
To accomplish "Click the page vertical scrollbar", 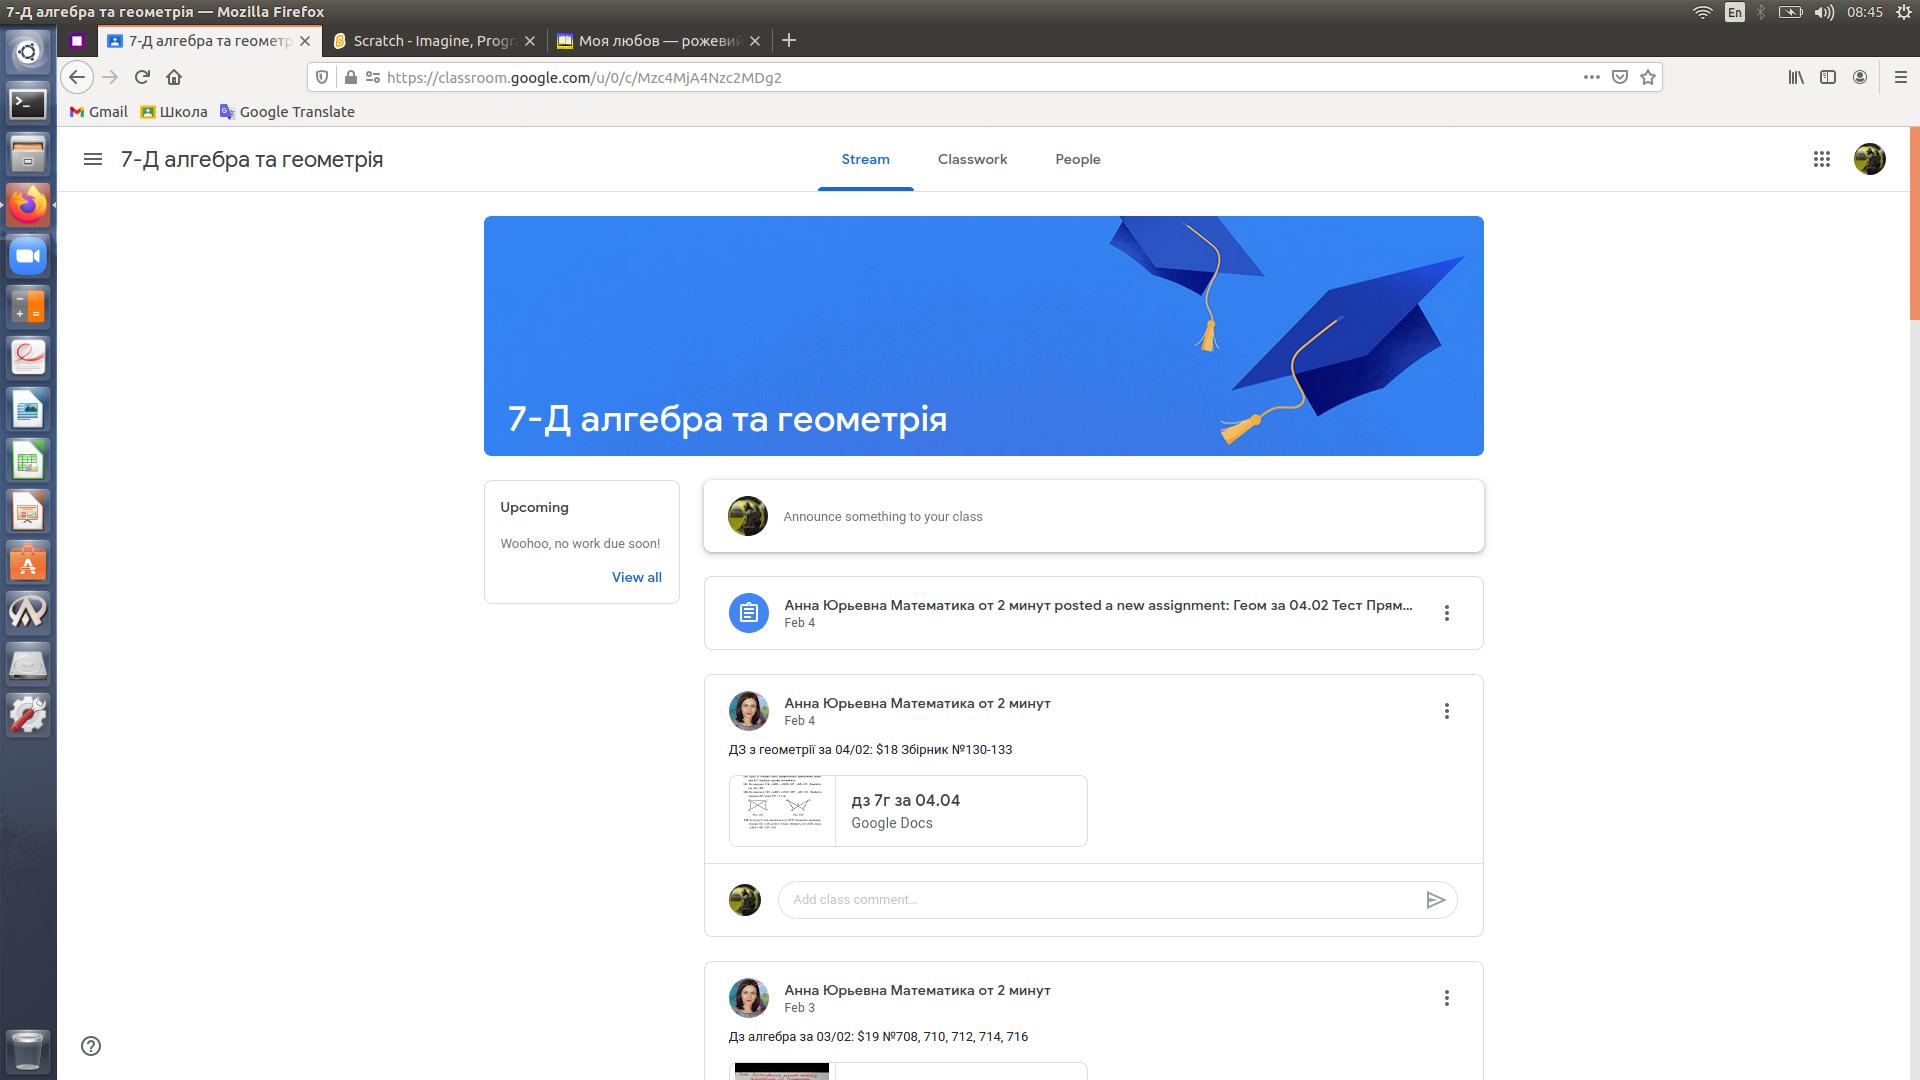I will (x=1914, y=224).
